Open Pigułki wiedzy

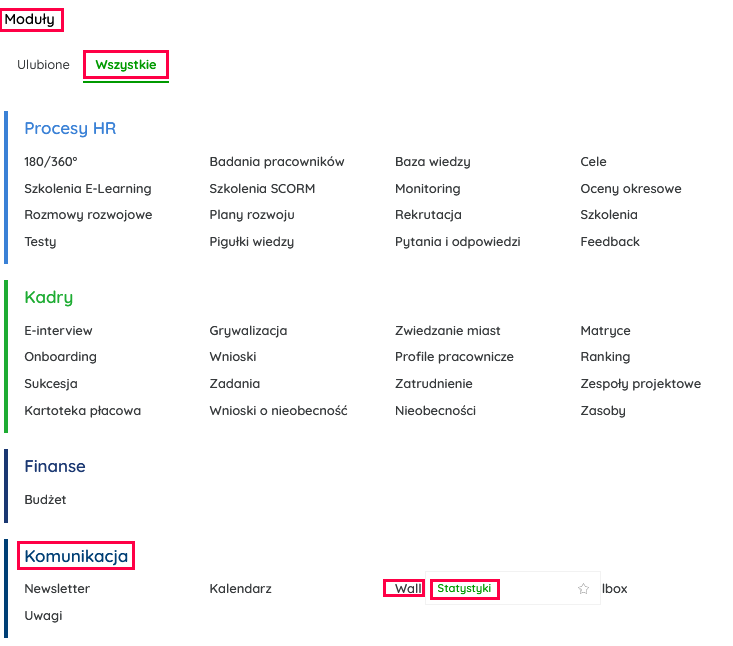[251, 242]
